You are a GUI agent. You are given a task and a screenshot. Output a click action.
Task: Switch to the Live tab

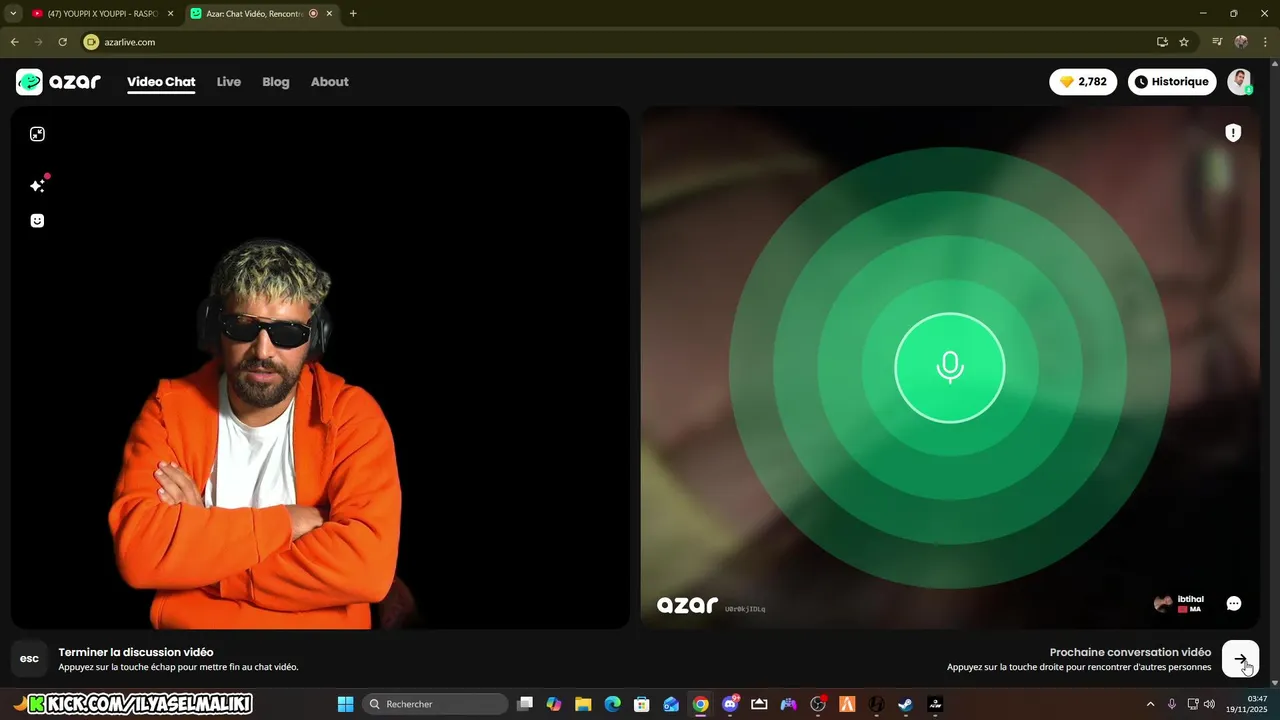229,82
